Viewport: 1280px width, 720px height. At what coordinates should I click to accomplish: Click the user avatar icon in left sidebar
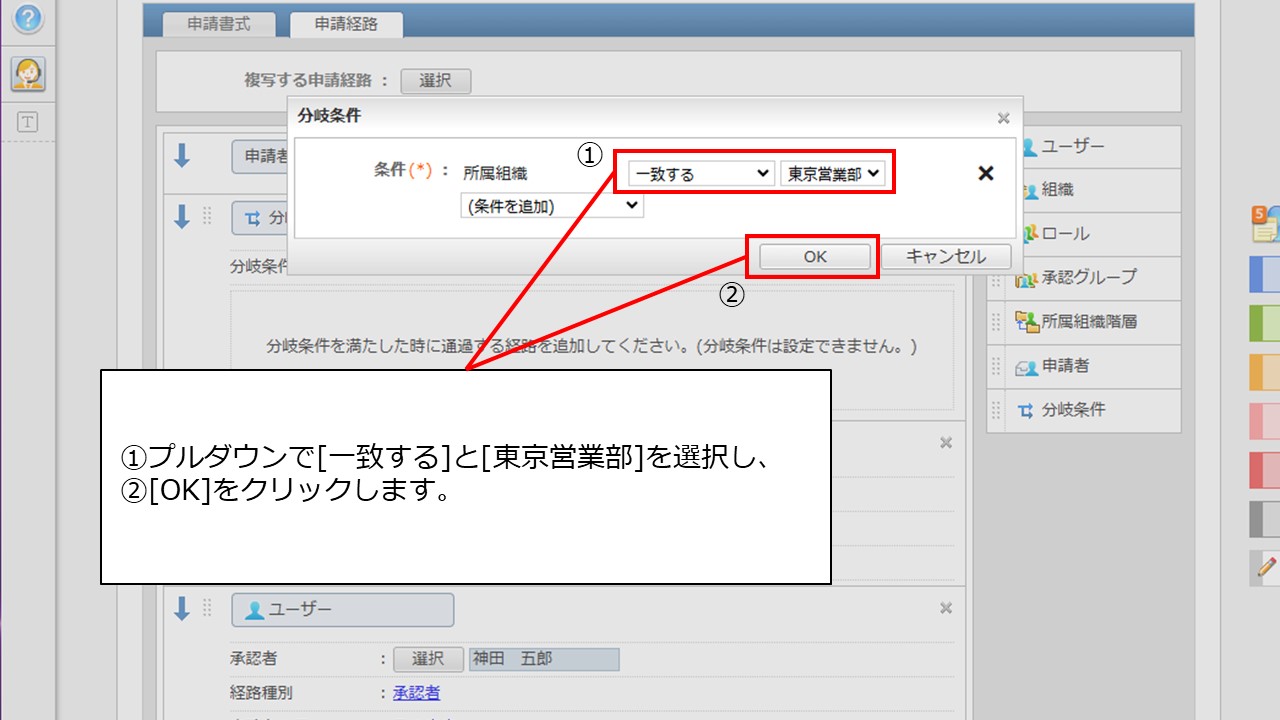(x=28, y=73)
